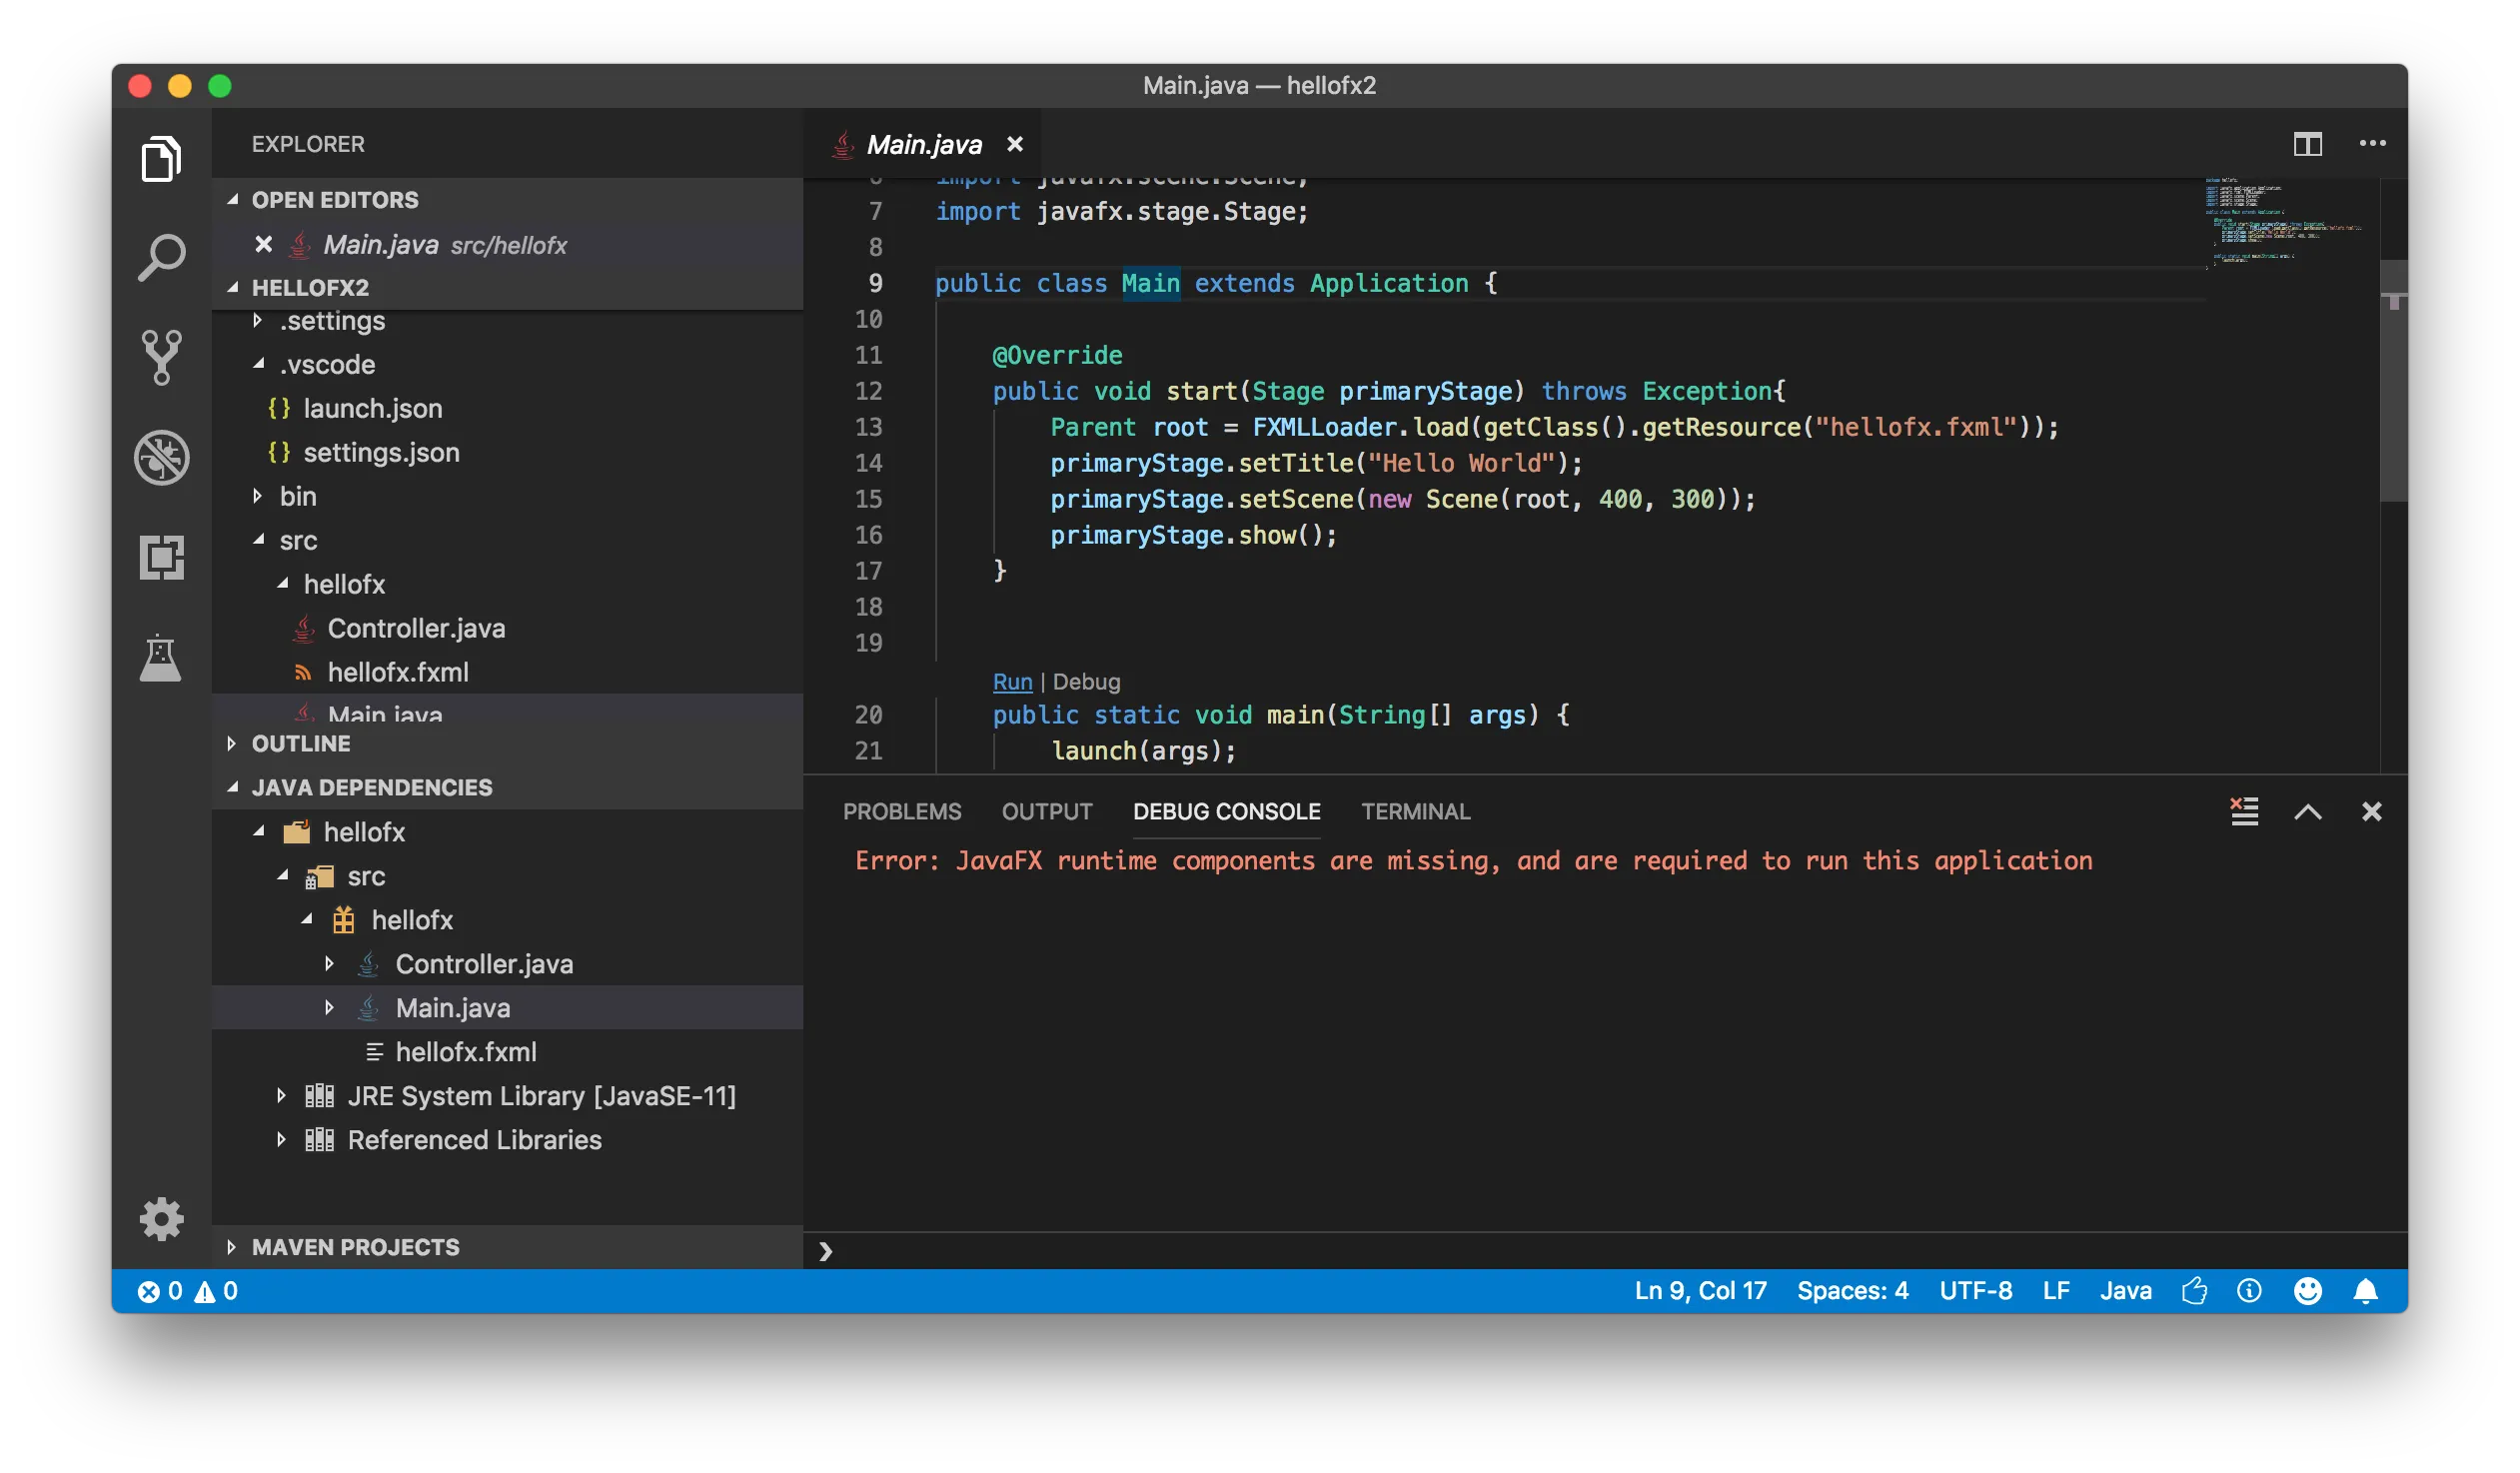Viewport: 2520px width, 1473px height.
Task: Click the editor vertical scrollbar thumb
Action: 2393,380
